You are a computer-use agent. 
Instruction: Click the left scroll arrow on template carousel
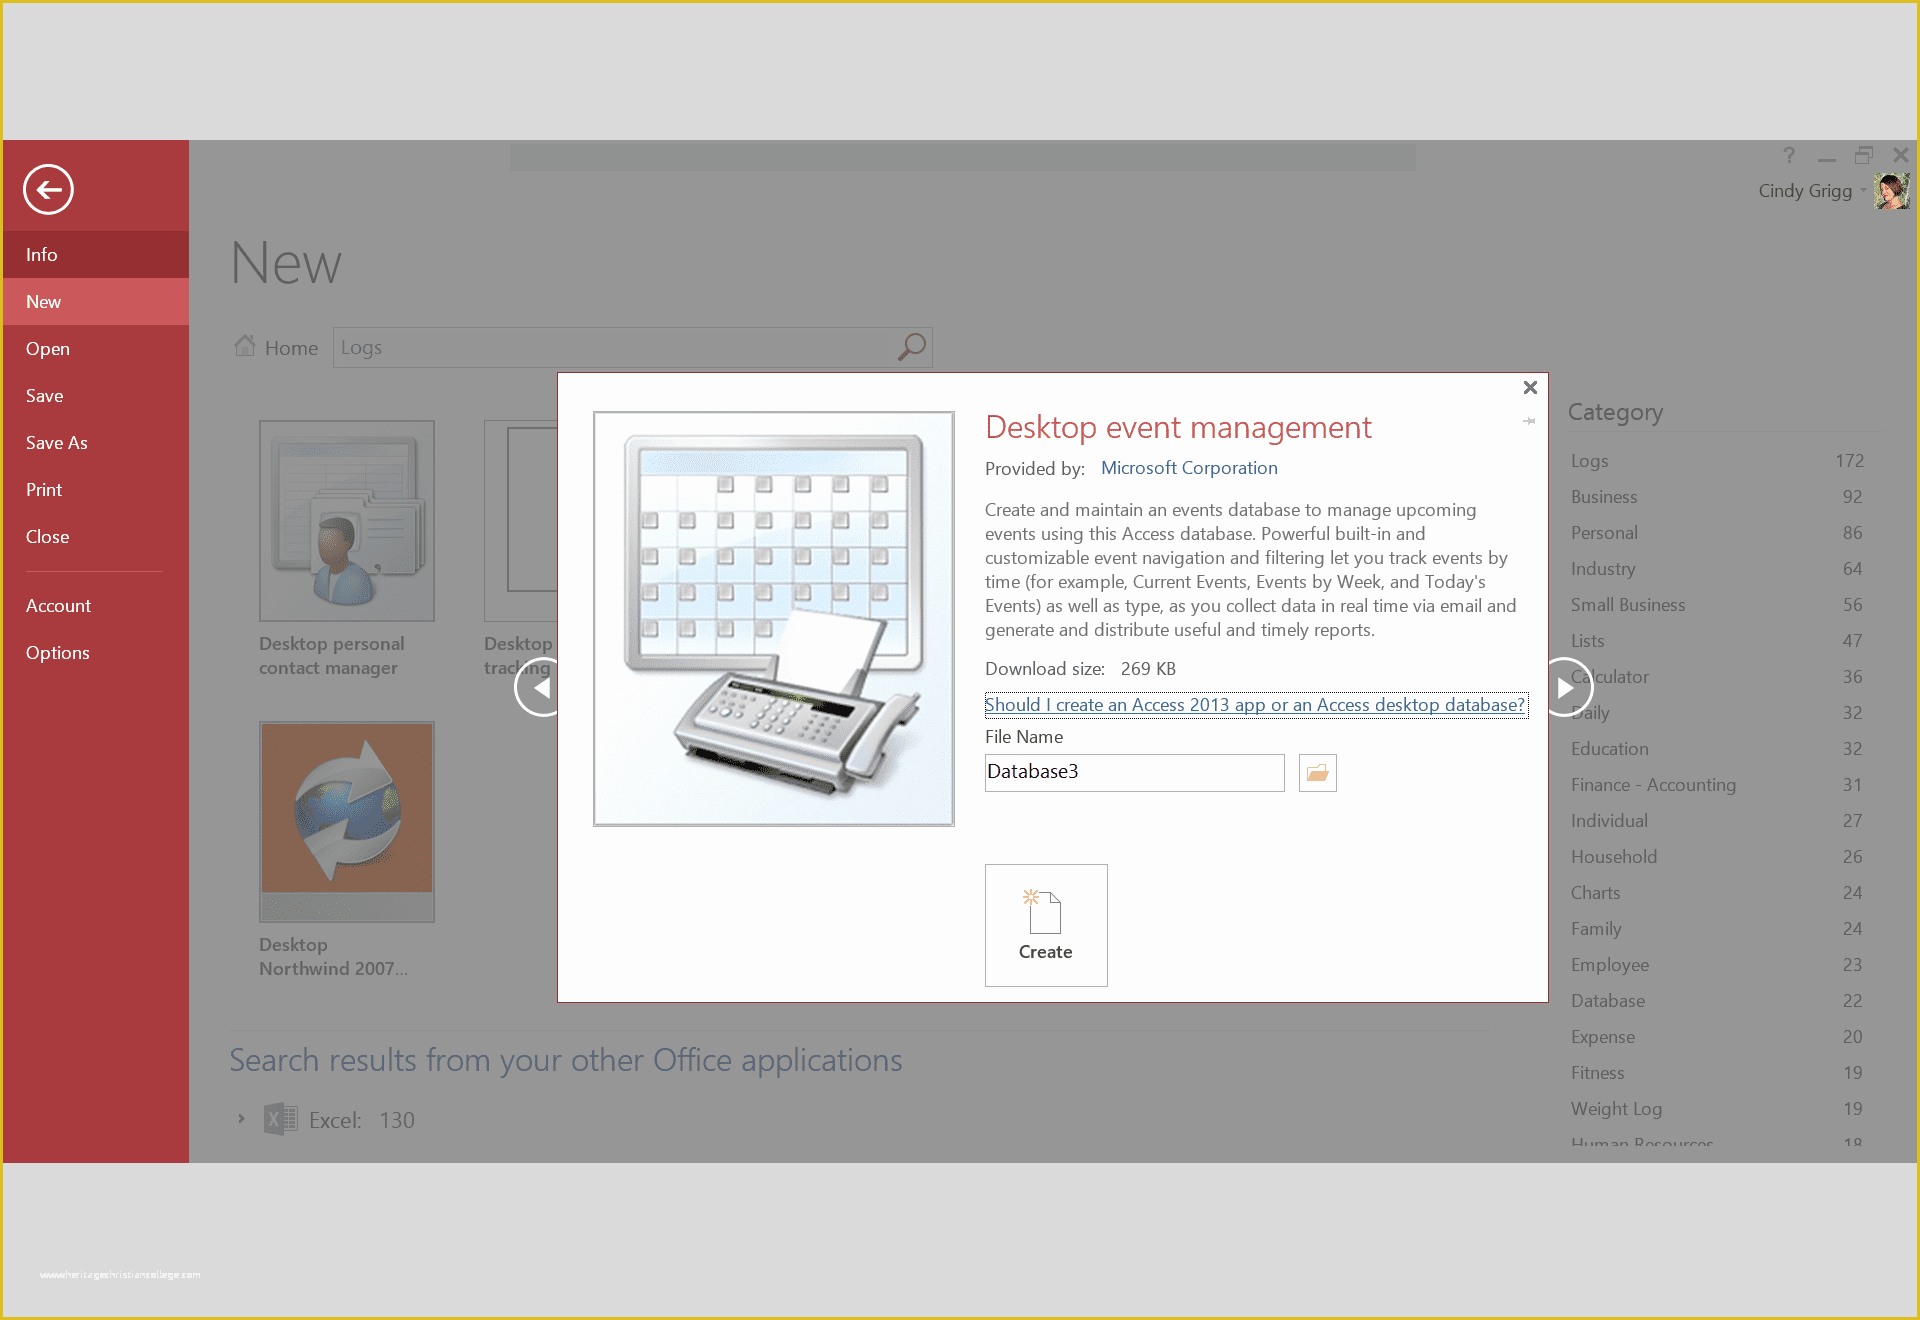(x=540, y=687)
